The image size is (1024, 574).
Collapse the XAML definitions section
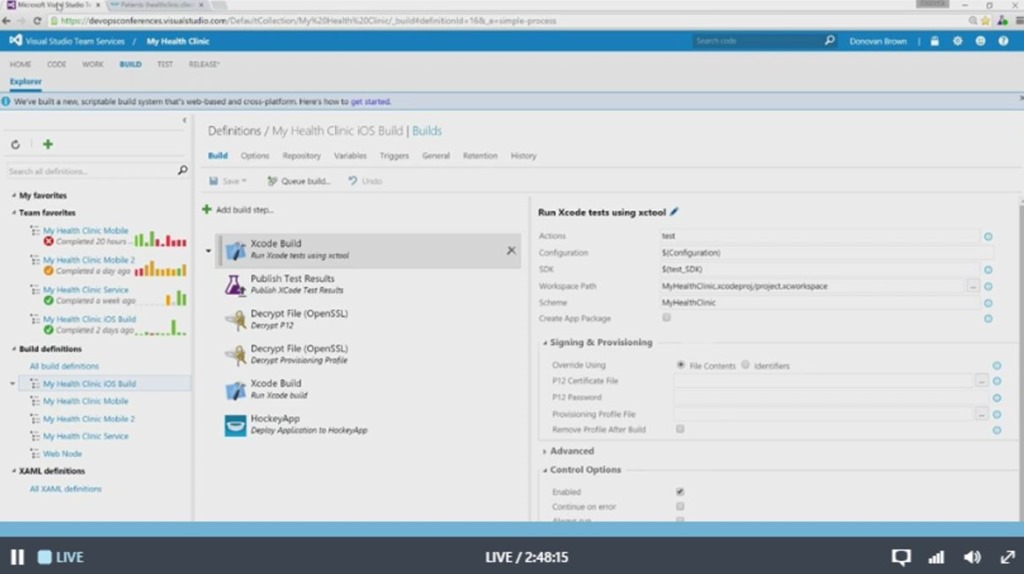click(14, 471)
